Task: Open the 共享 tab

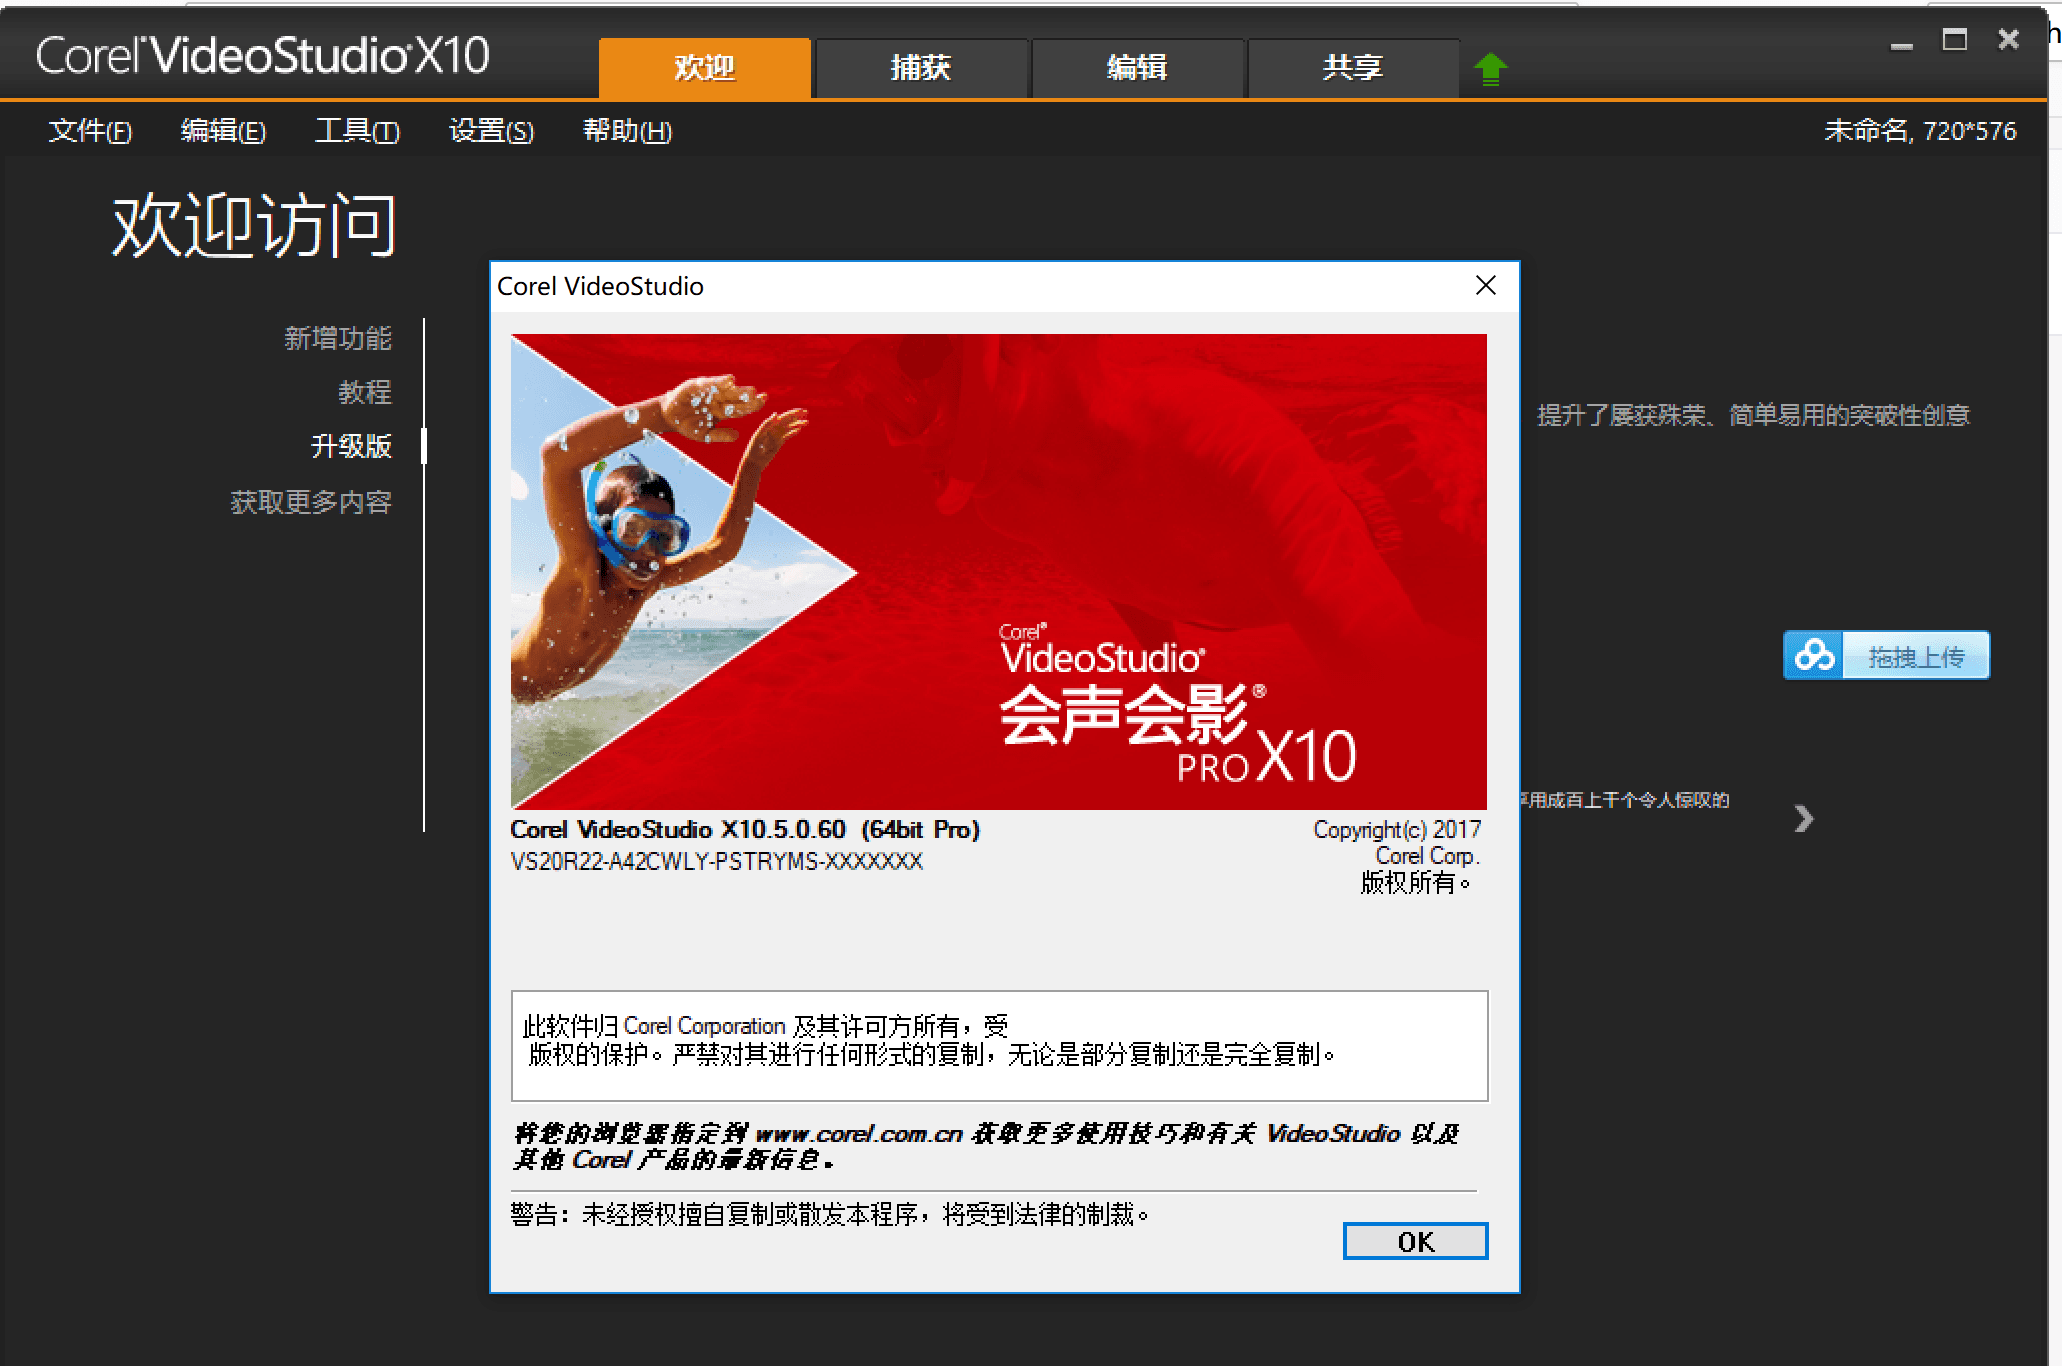Action: 1352,68
